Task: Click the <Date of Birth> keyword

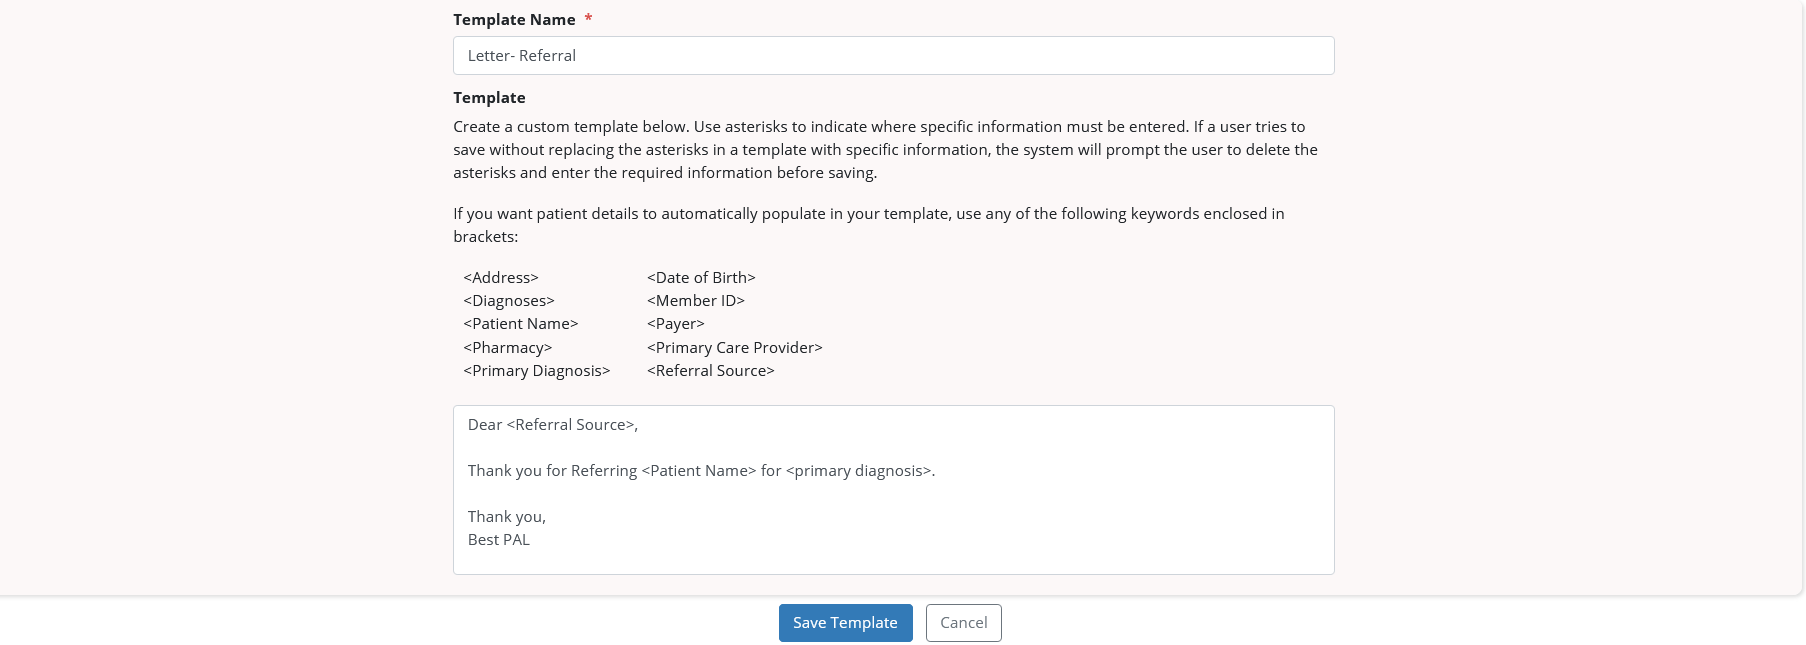Action: pos(701,278)
